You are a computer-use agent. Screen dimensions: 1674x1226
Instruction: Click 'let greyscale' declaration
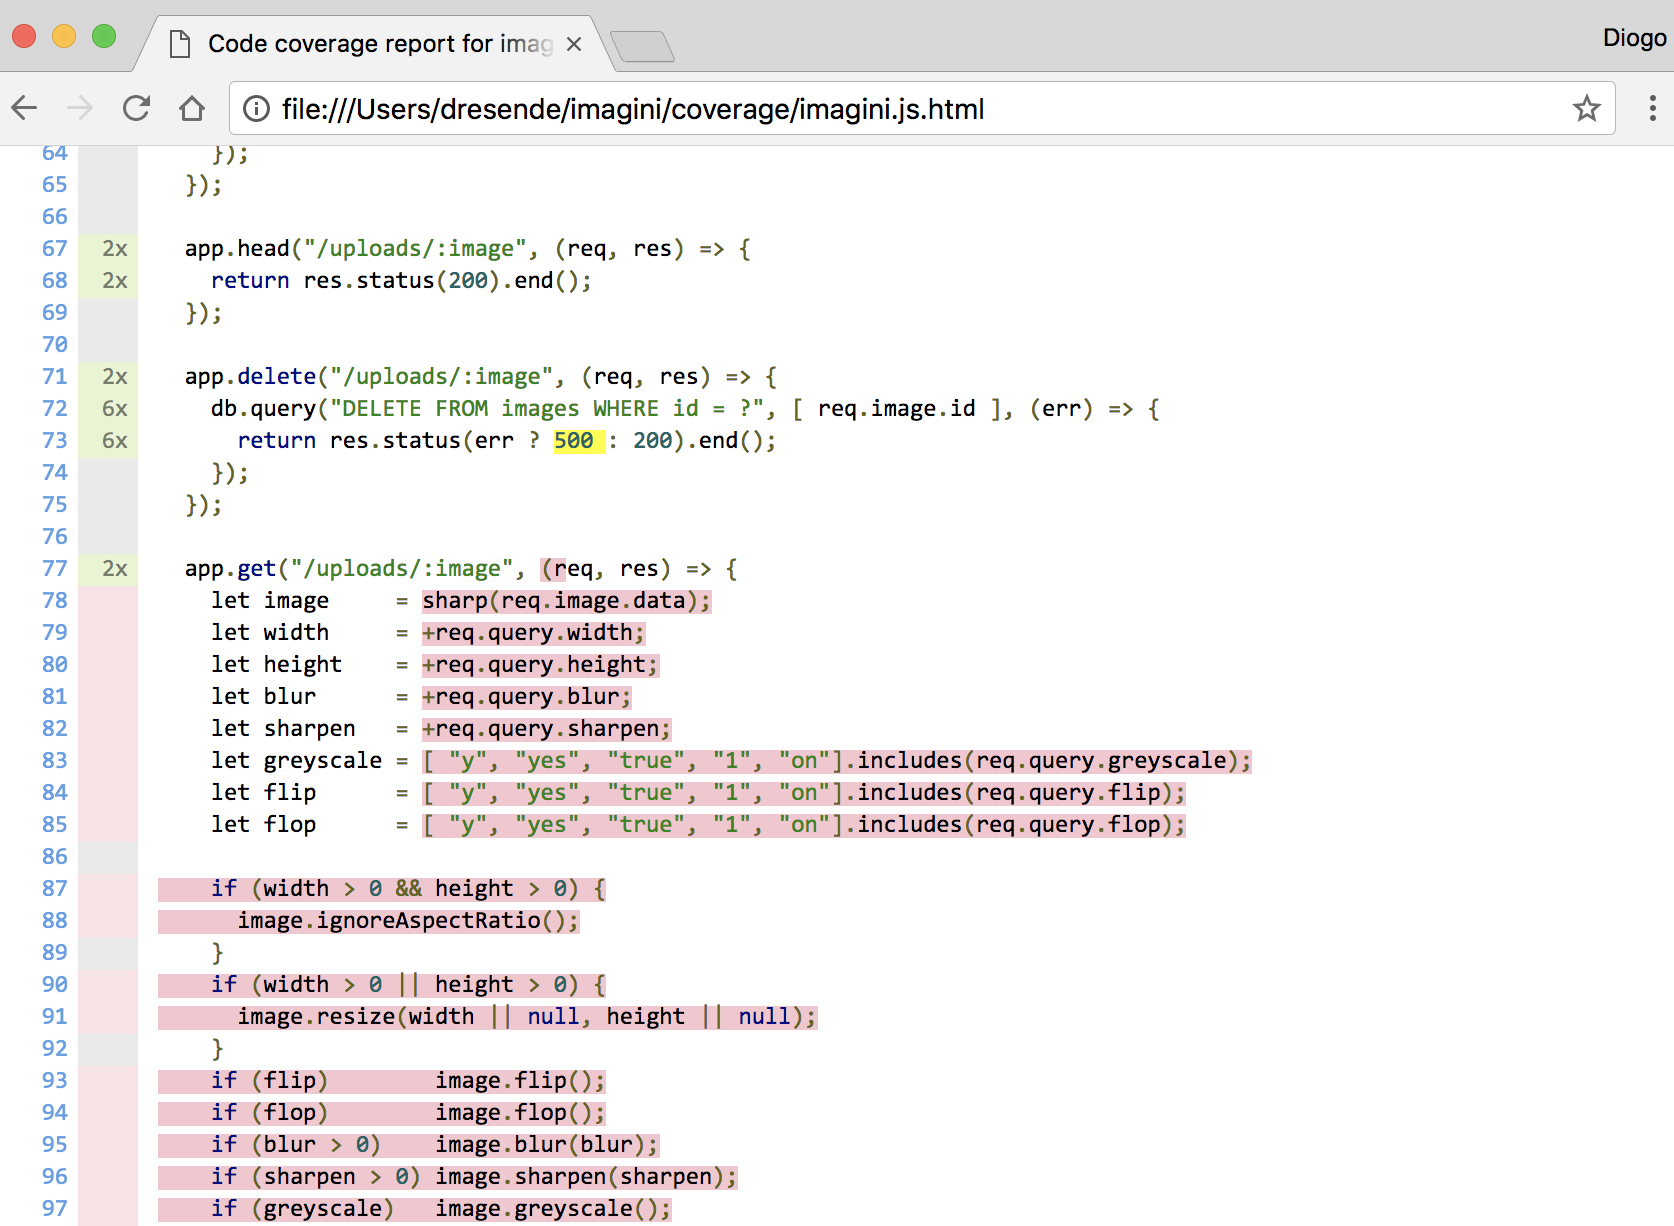[x=296, y=761]
